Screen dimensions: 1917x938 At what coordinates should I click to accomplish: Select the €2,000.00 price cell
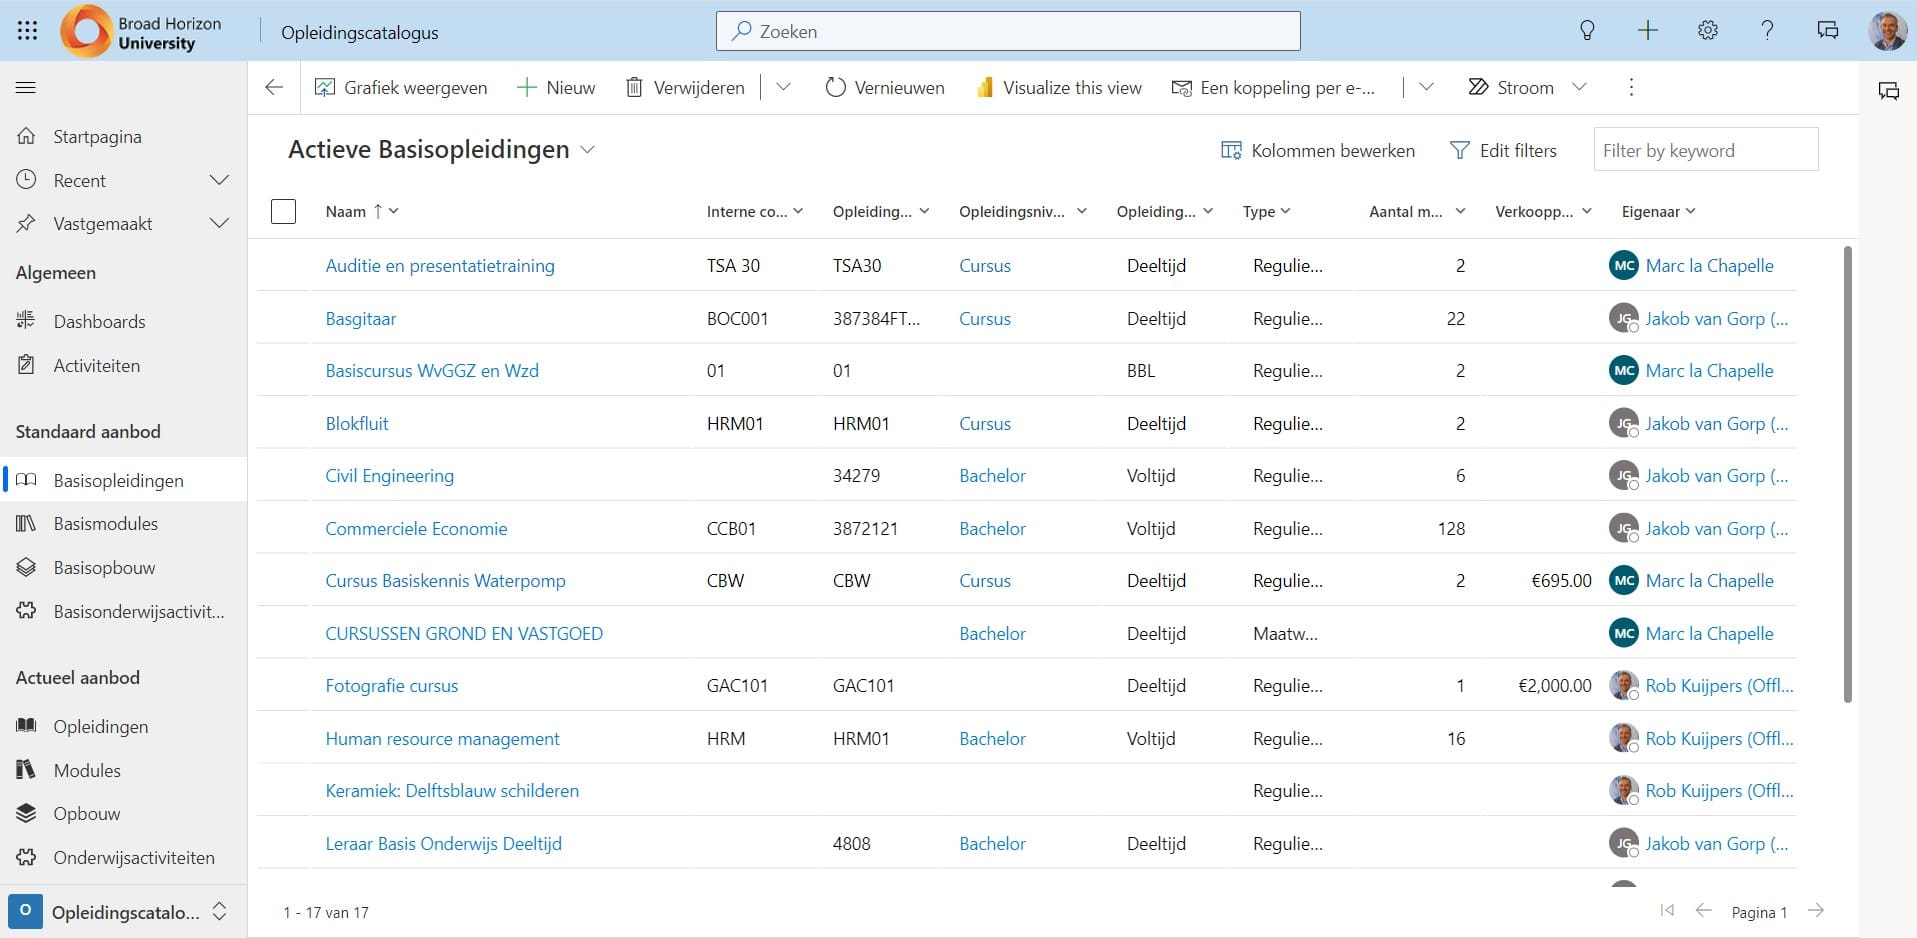(1554, 686)
